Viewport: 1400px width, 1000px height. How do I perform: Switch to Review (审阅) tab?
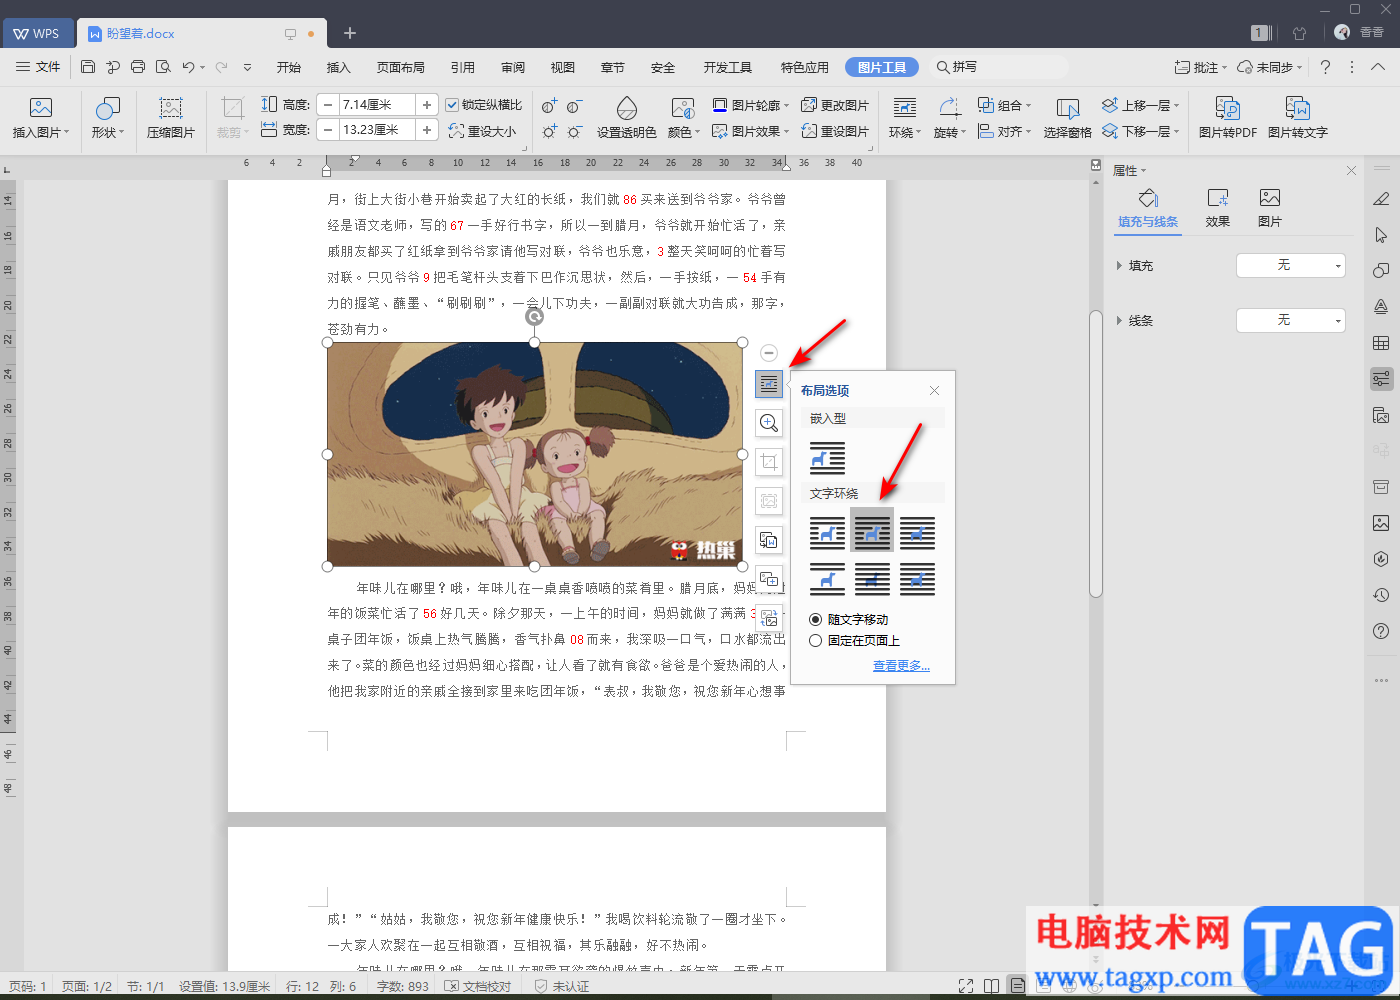coord(513,67)
